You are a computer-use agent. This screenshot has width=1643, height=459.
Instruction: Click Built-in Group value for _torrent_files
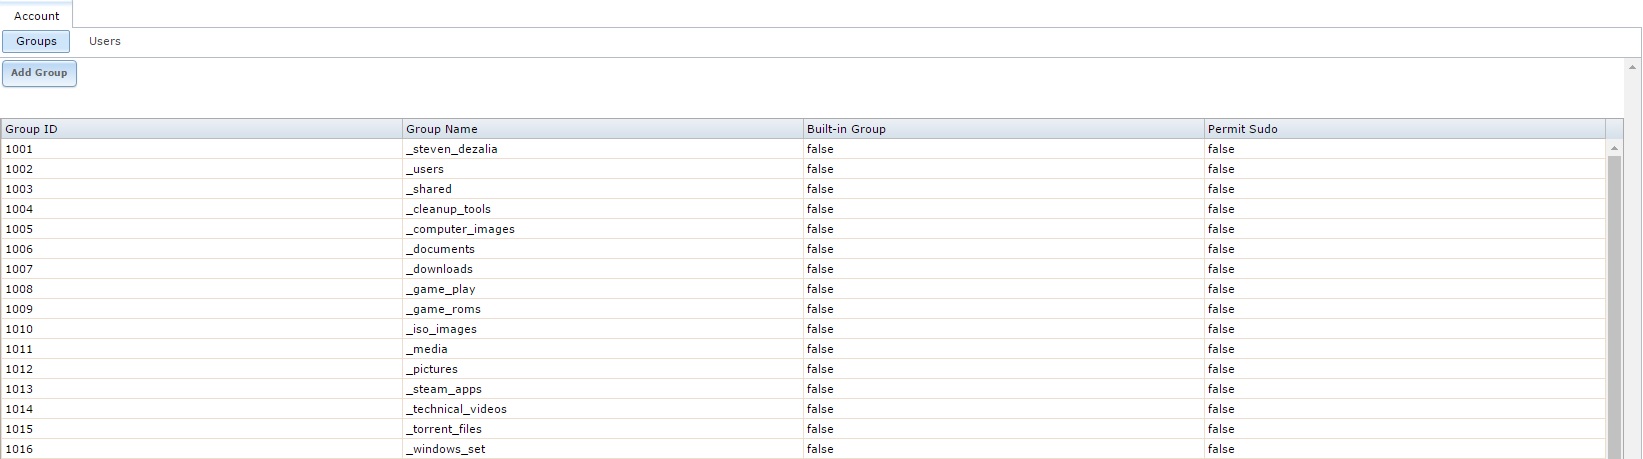820,429
